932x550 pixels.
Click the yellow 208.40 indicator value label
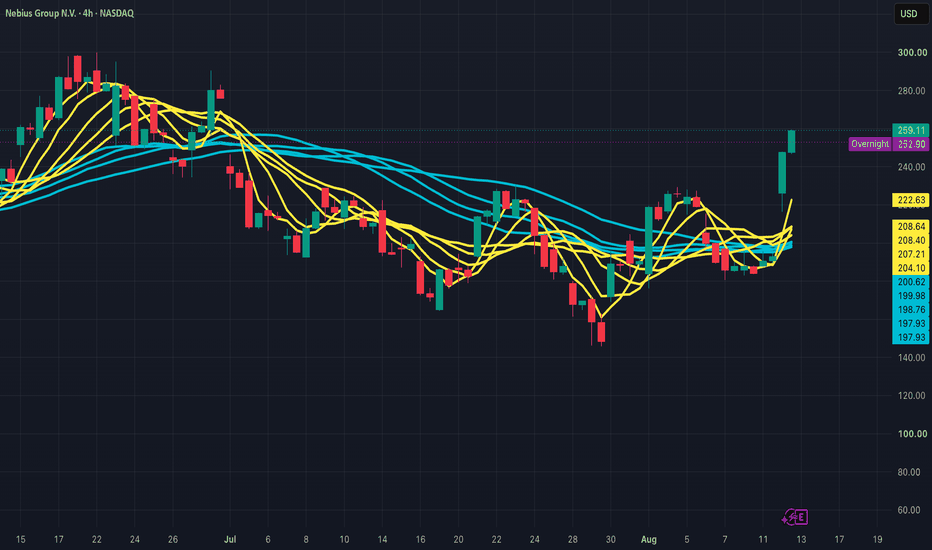click(x=911, y=240)
